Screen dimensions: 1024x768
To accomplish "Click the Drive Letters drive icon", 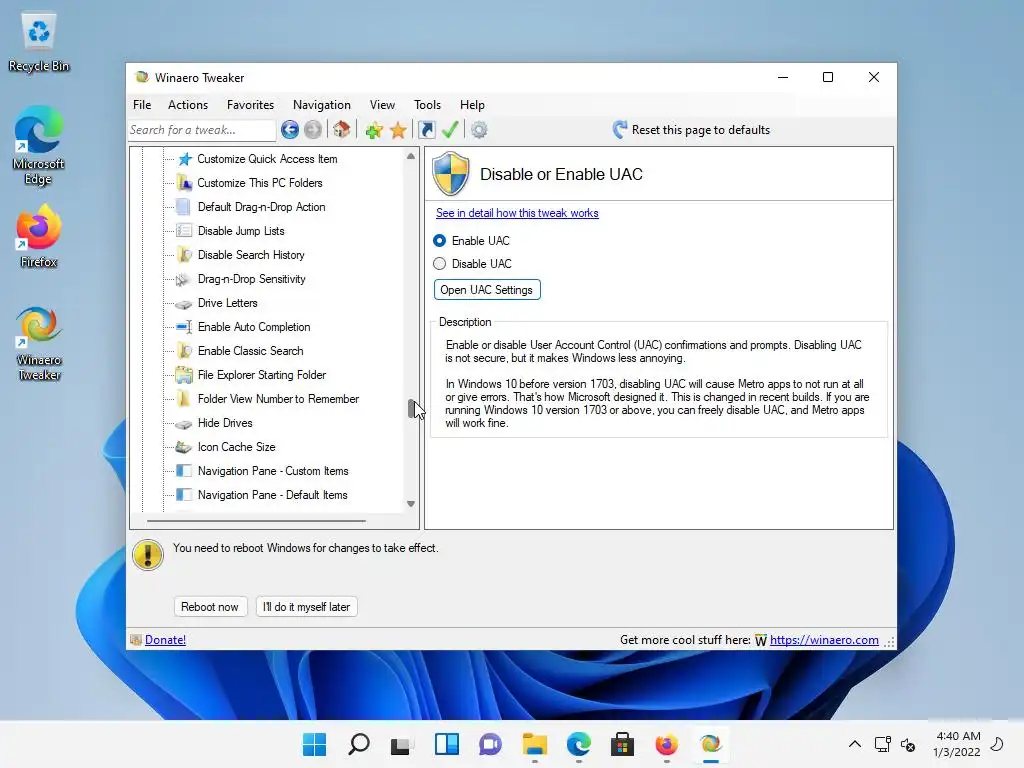I will (x=185, y=304).
